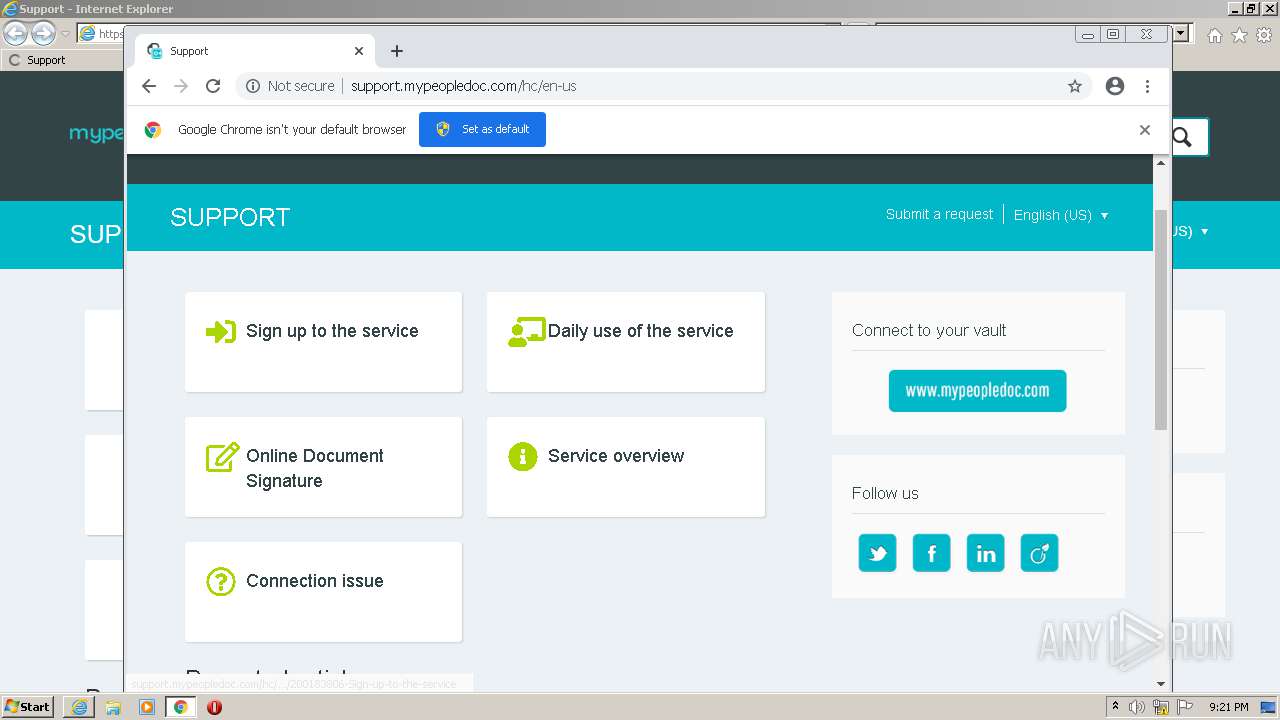Click the pencil-edit signature icon
Viewport: 1280px width, 720px height.
(222, 457)
